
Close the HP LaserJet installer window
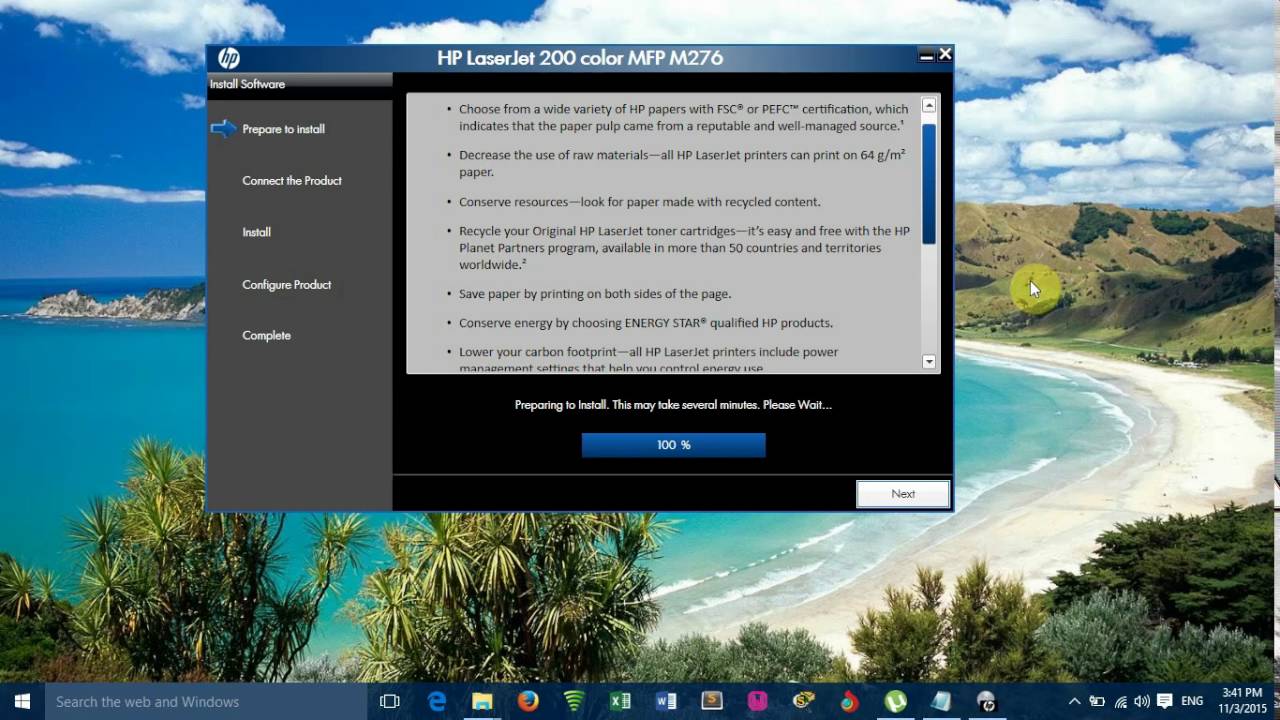[x=945, y=55]
